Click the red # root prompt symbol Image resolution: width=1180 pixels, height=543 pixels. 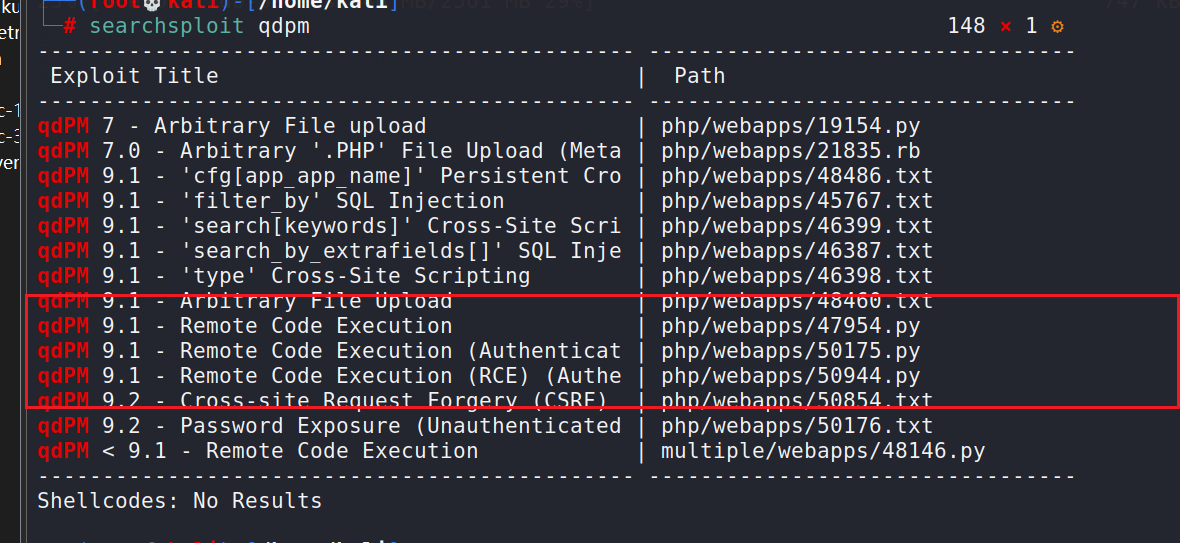point(69,26)
